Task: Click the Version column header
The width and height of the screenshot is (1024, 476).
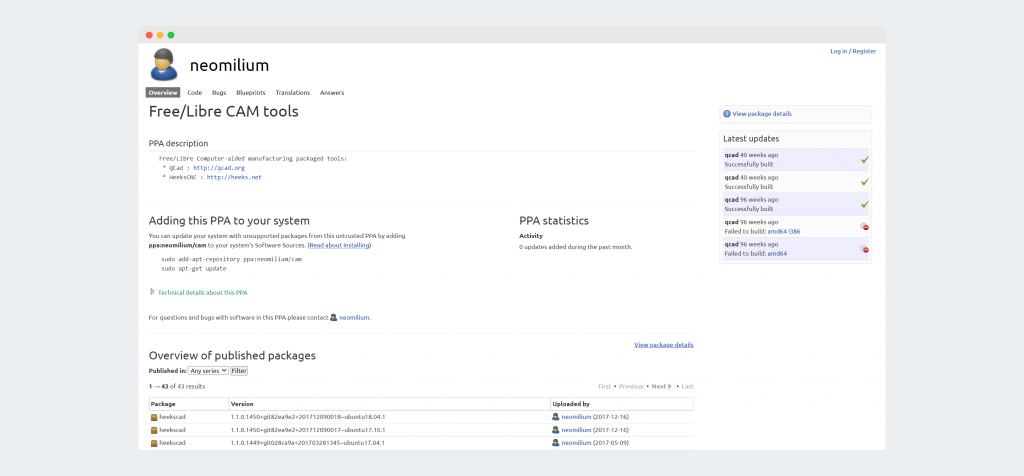Action: tap(242, 404)
